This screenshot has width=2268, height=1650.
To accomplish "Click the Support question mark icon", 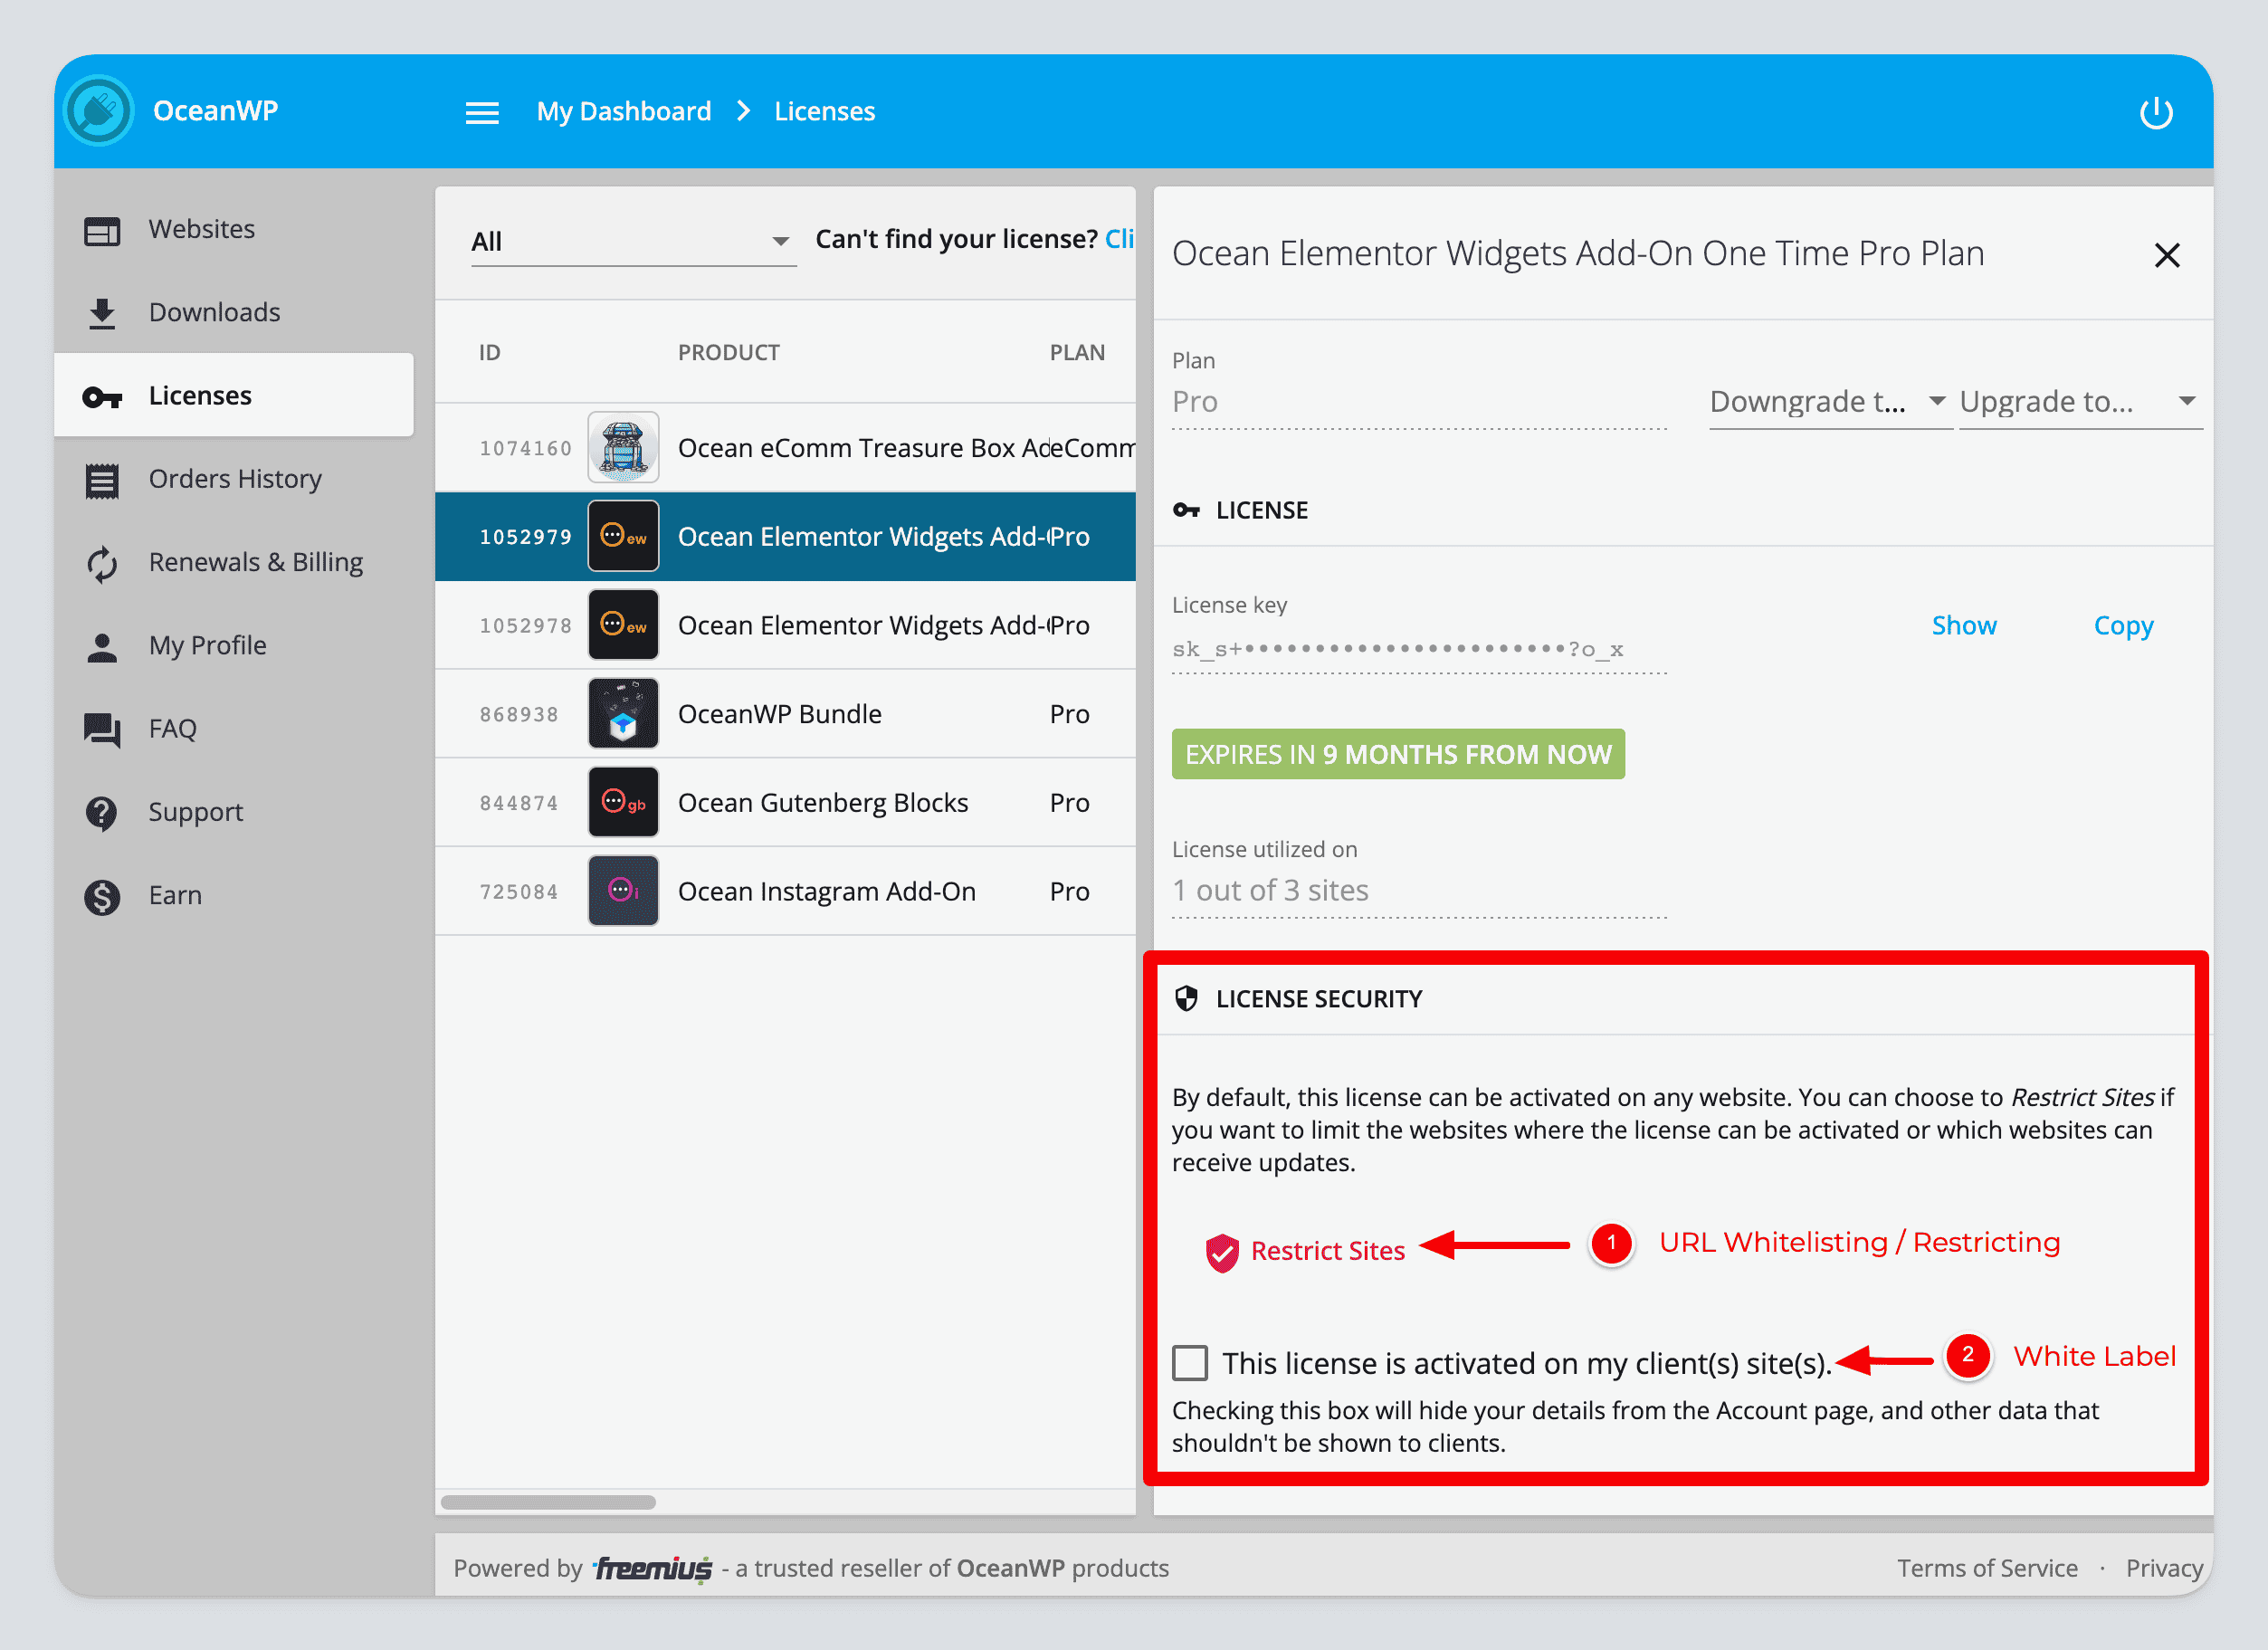I will [102, 812].
